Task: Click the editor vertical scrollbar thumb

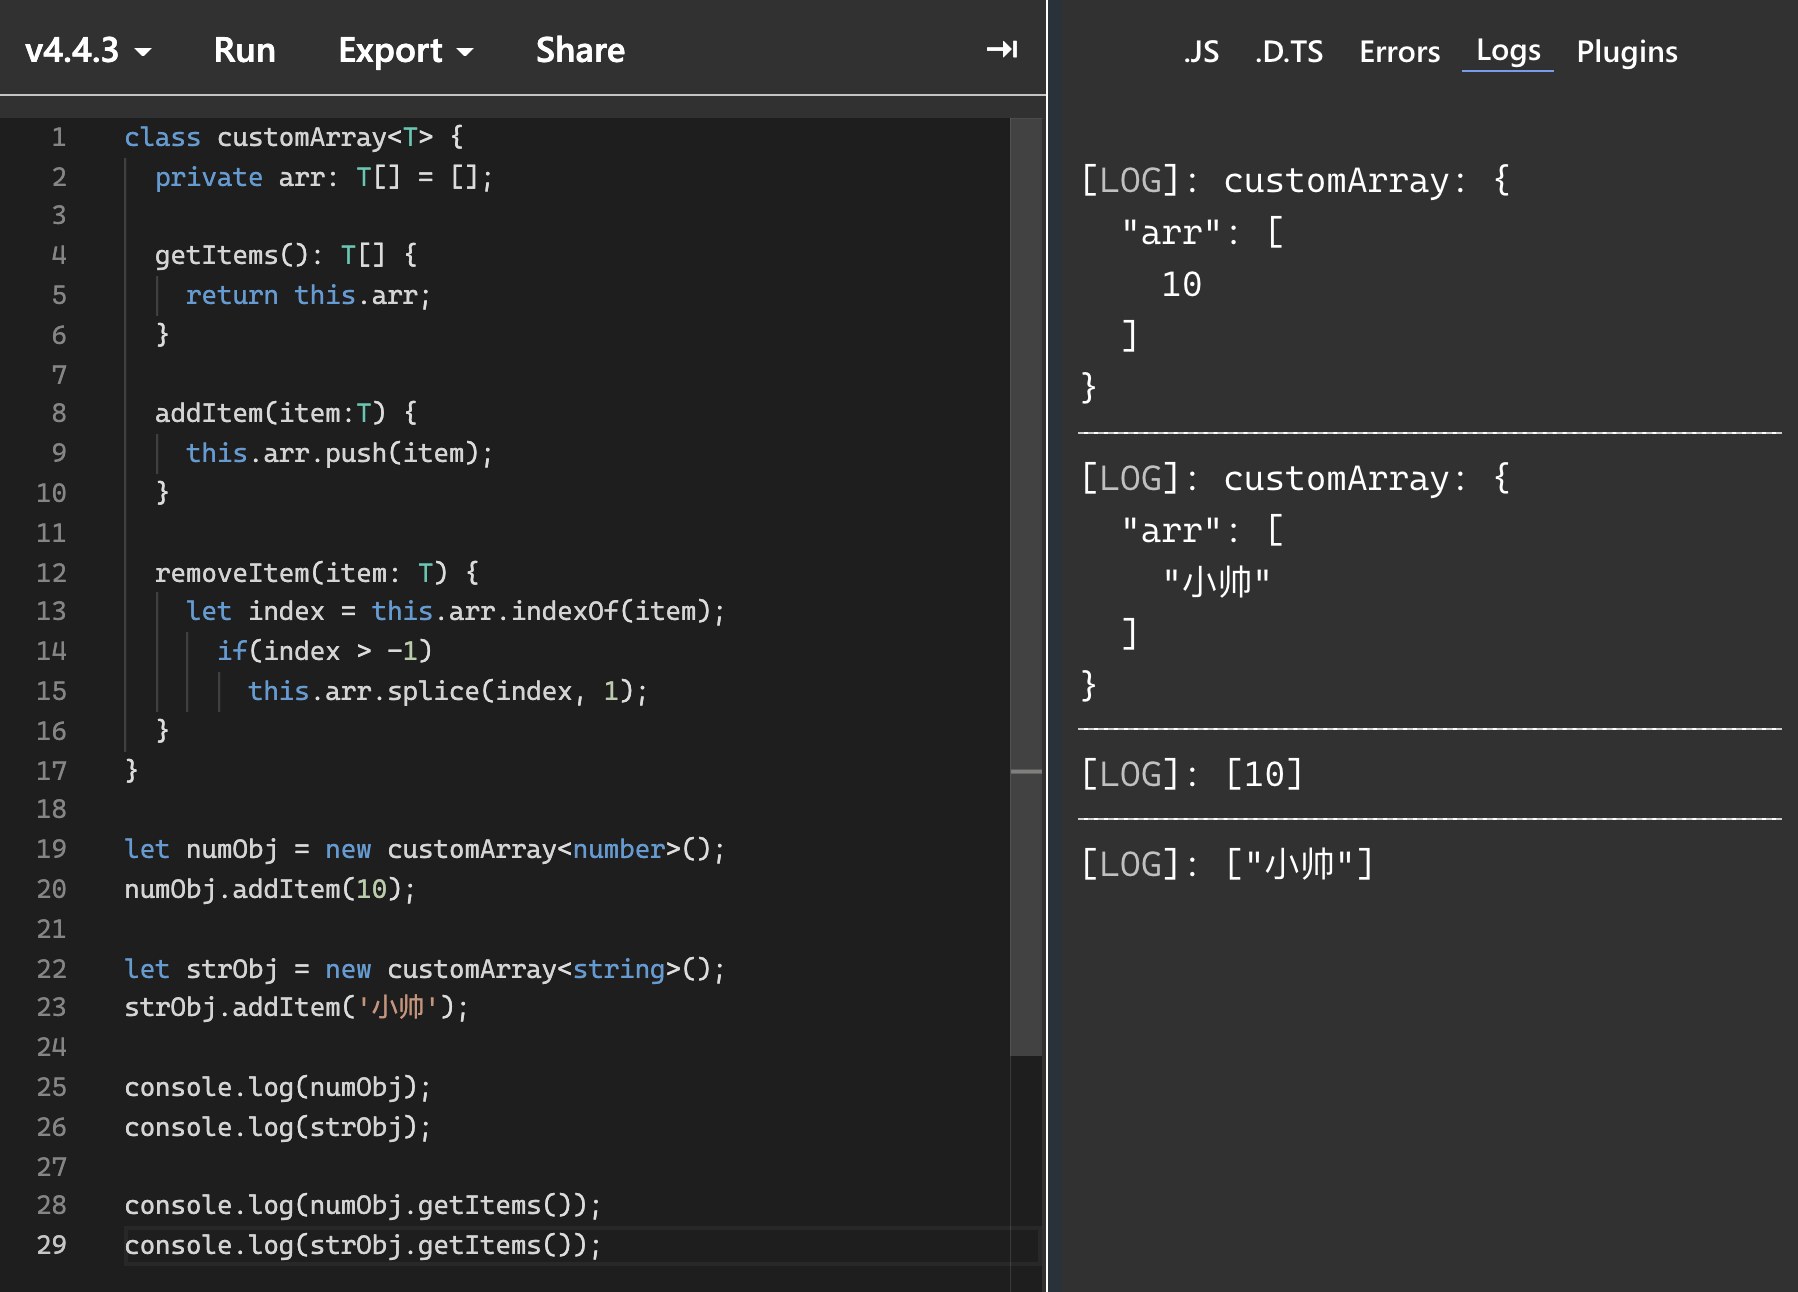Action: 1026,586
